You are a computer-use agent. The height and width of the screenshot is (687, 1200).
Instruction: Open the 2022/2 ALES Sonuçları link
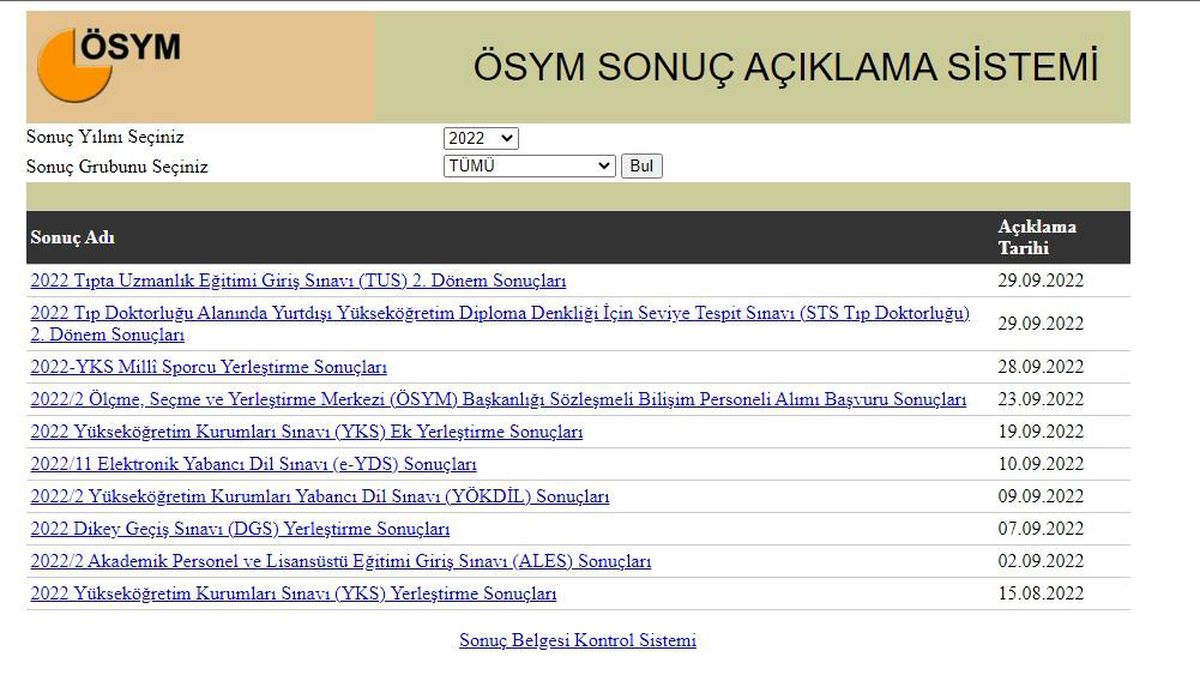(340, 561)
